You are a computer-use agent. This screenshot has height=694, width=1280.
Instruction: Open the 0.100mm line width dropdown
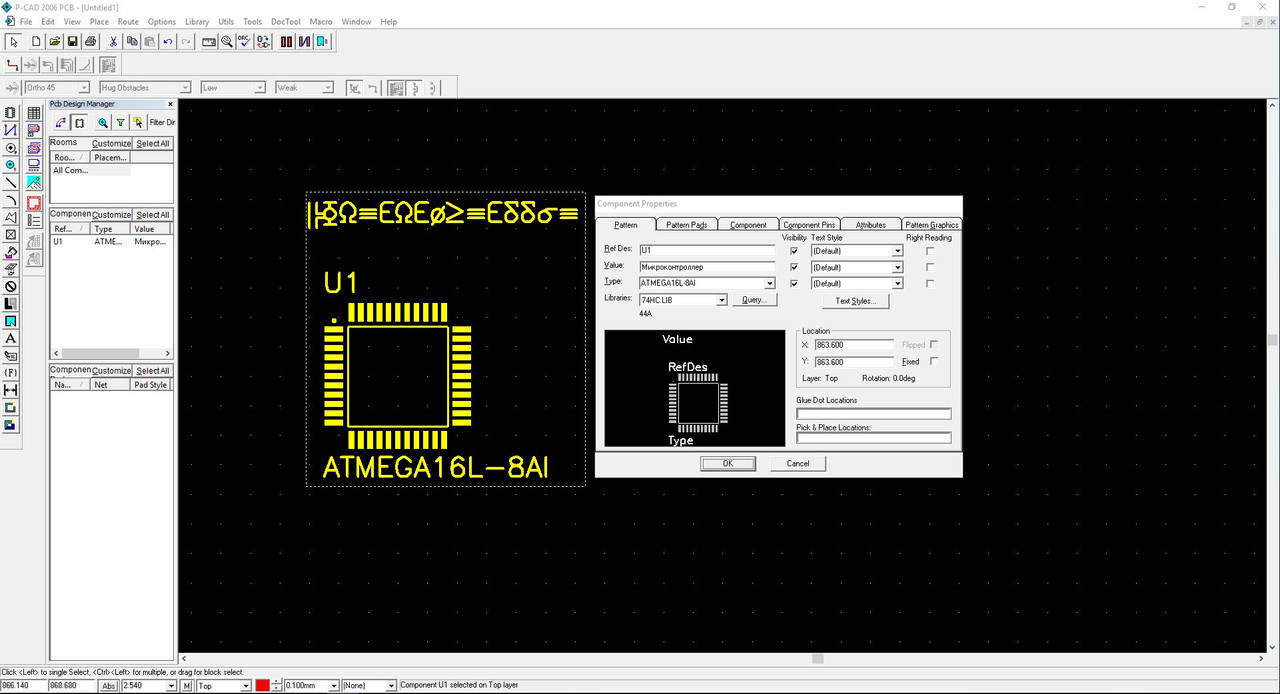click(334, 686)
